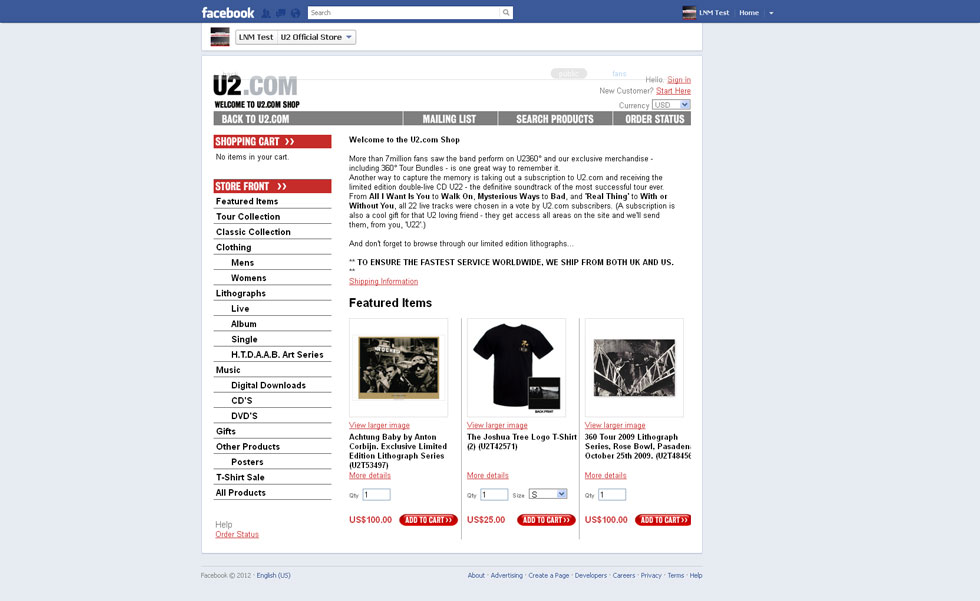Viewport: 980px width, 601px height.
Task: Click the Sign in link
Action: [679, 79]
